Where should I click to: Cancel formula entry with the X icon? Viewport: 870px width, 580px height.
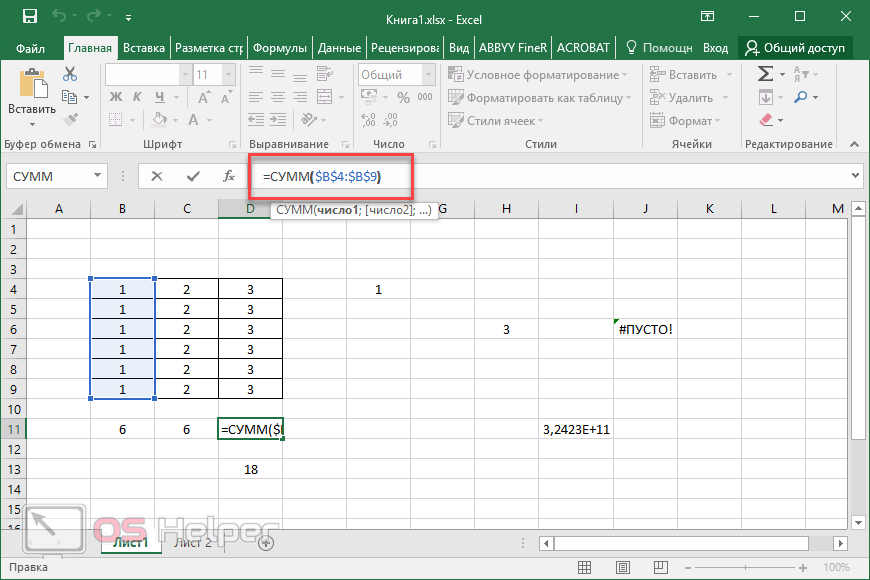coord(157,176)
